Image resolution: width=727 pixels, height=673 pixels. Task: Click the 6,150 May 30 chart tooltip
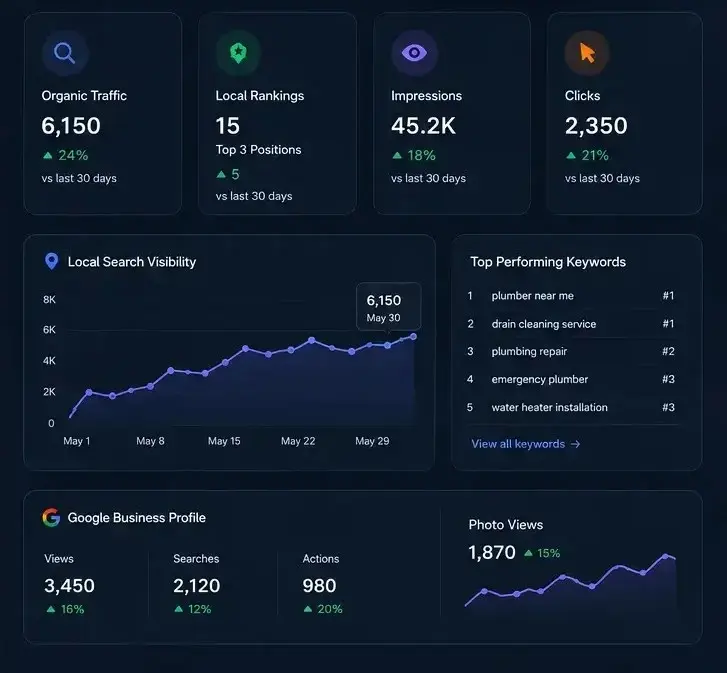coord(389,306)
